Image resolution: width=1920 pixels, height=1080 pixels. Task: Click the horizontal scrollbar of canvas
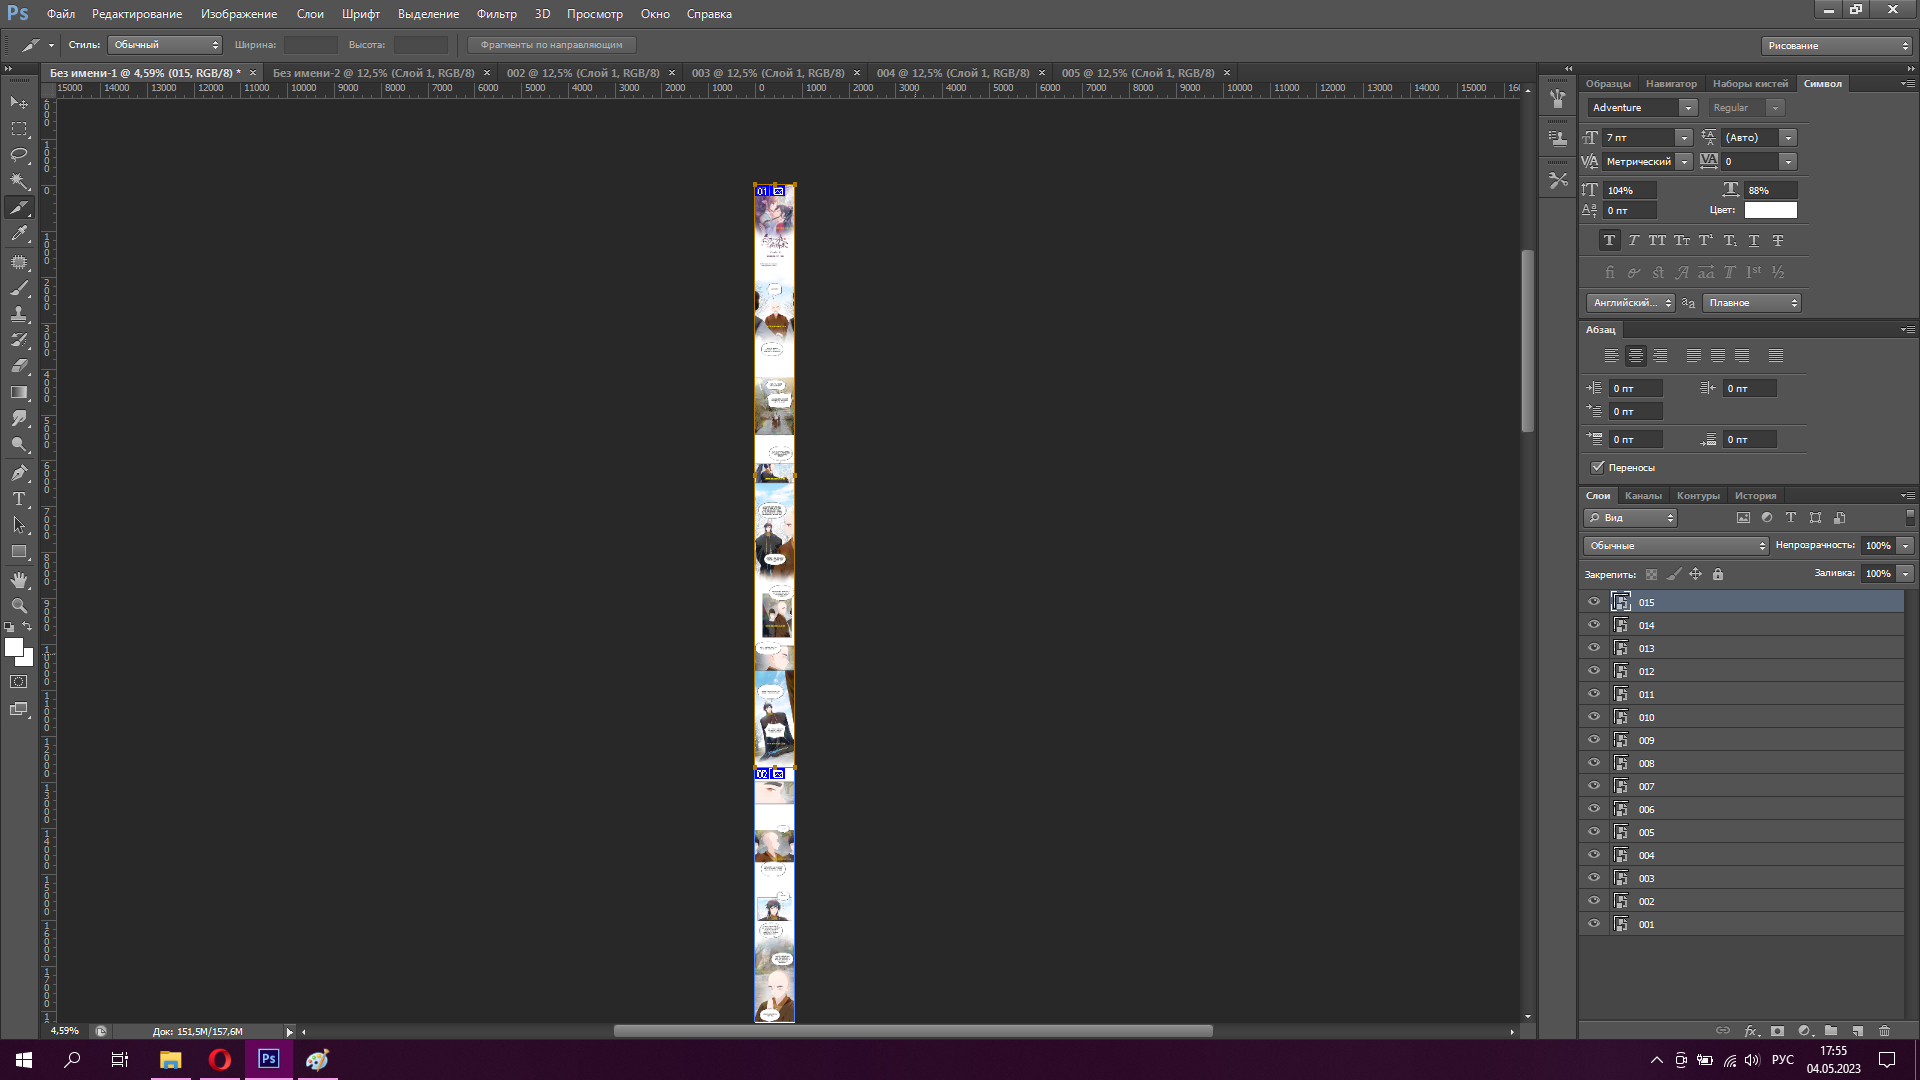tap(912, 1031)
